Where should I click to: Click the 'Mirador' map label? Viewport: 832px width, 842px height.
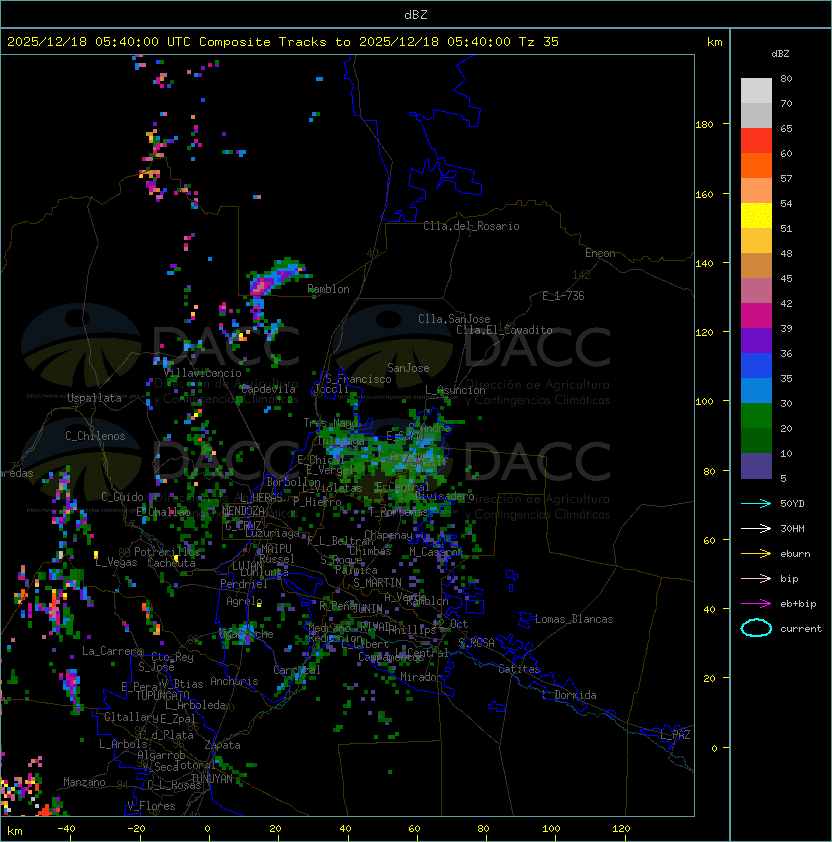tap(421, 678)
